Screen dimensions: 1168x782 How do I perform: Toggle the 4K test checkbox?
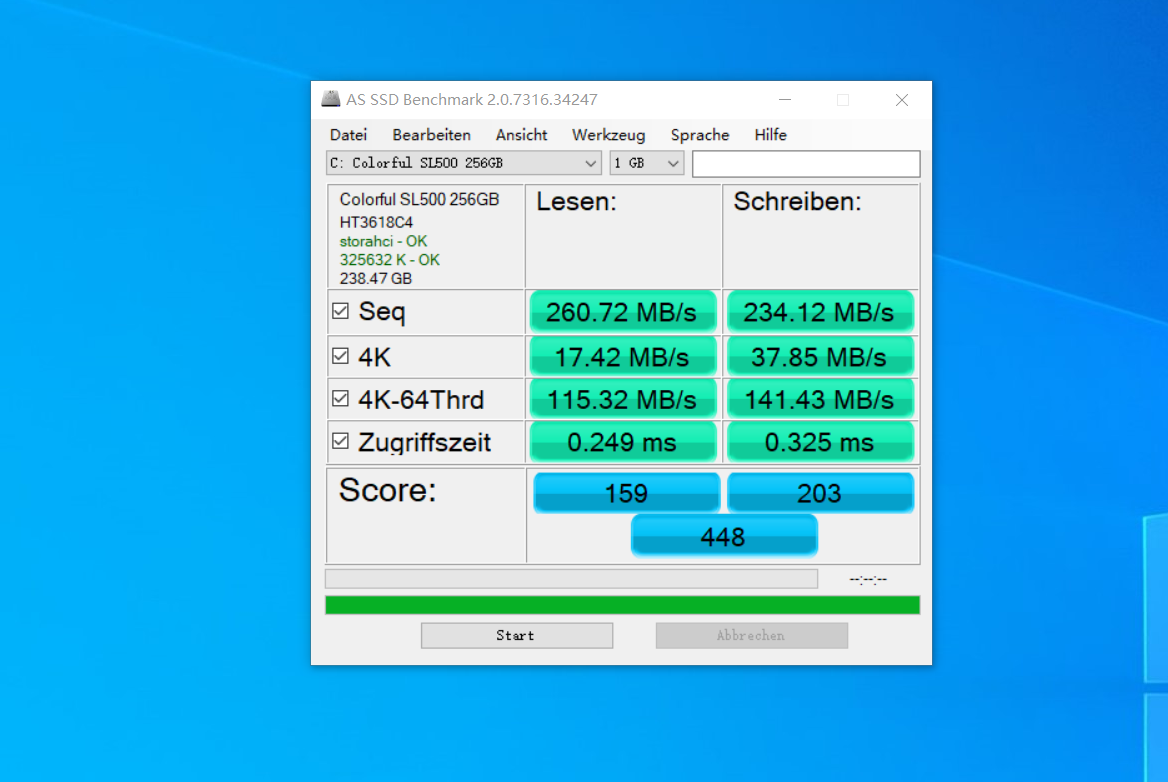pos(340,356)
